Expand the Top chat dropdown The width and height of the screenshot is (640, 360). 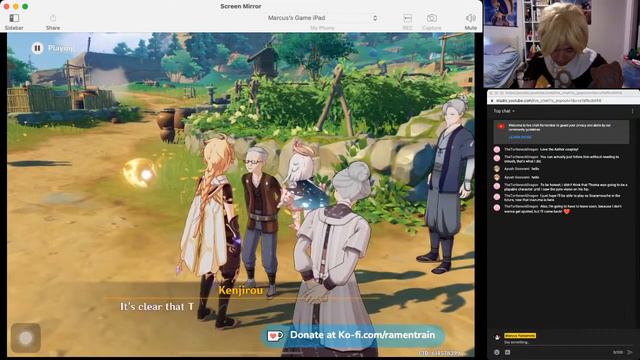[x=504, y=111]
